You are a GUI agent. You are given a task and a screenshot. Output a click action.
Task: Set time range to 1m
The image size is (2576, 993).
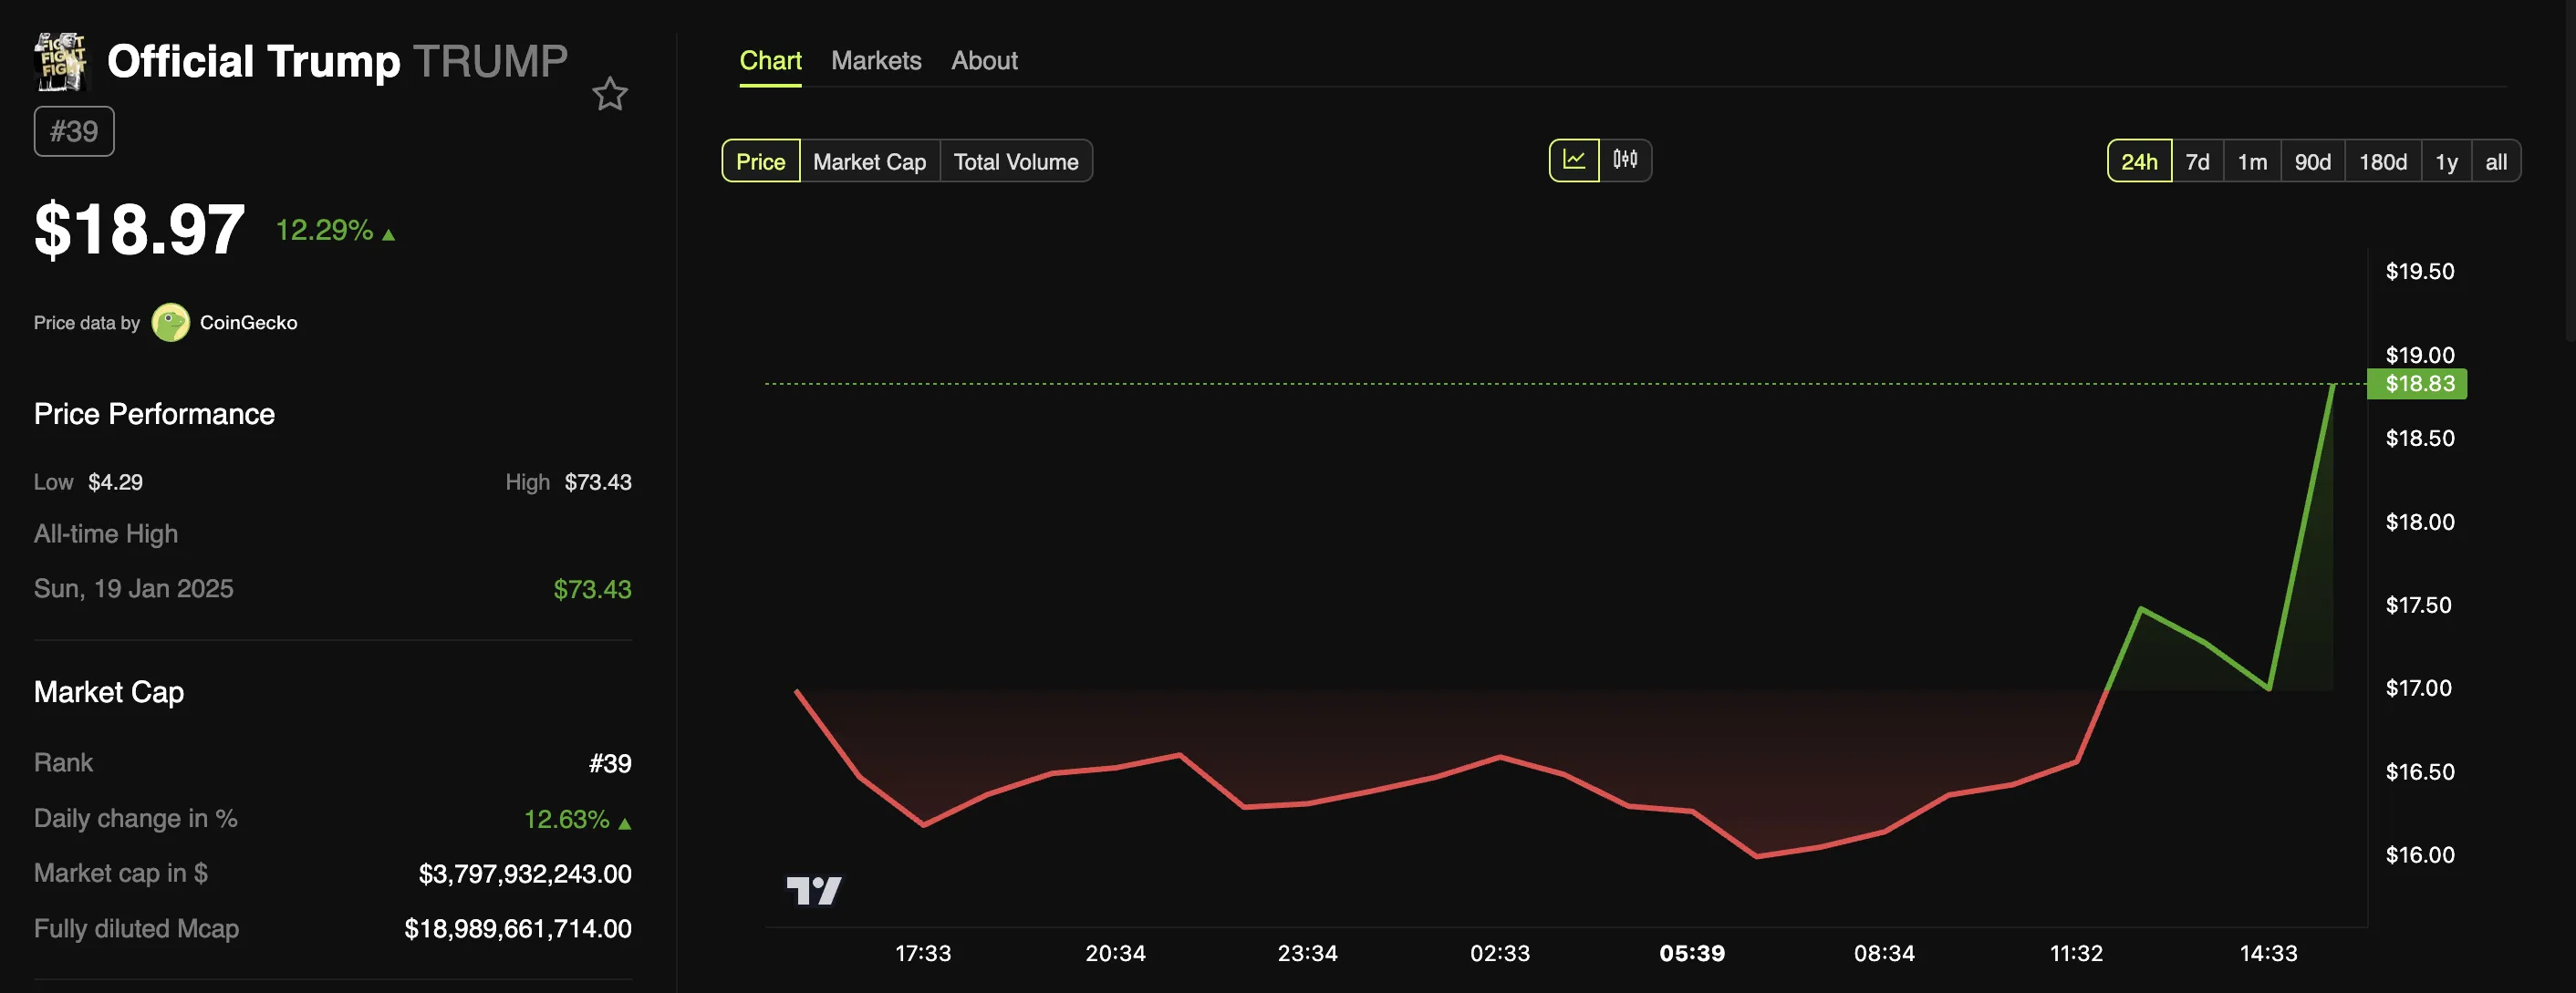click(x=2251, y=162)
